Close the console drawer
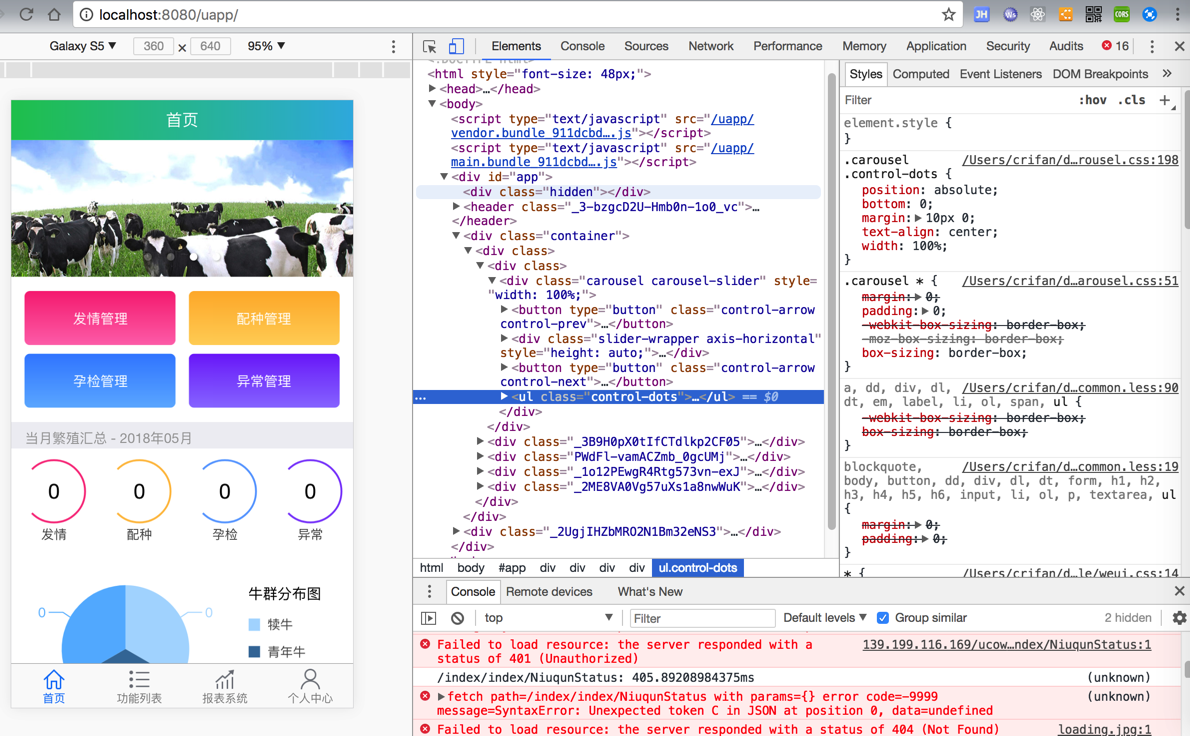 pos(1179,591)
